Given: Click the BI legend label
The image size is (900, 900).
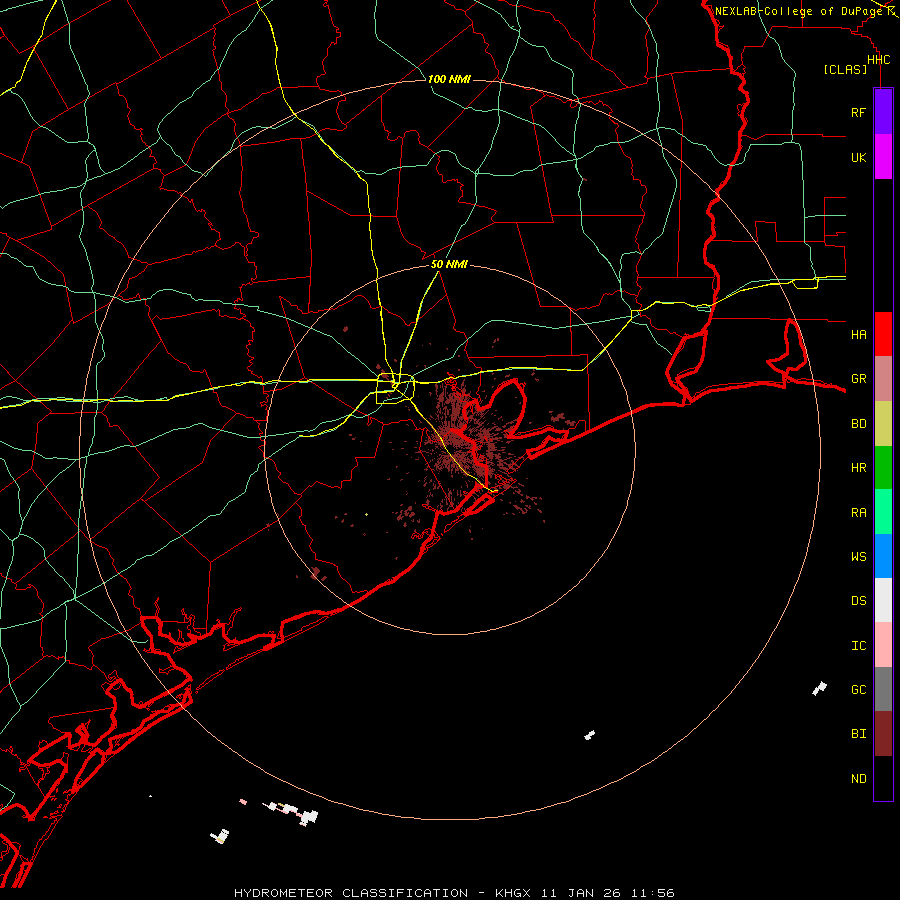Looking at the screenshot, I should (x=858, y=734).
